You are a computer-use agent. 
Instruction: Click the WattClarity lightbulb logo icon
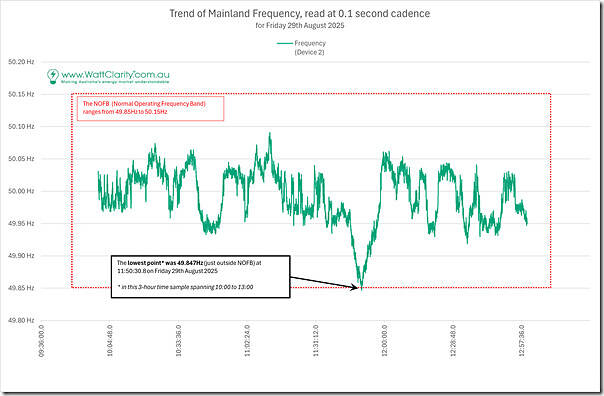coord(53,76)
